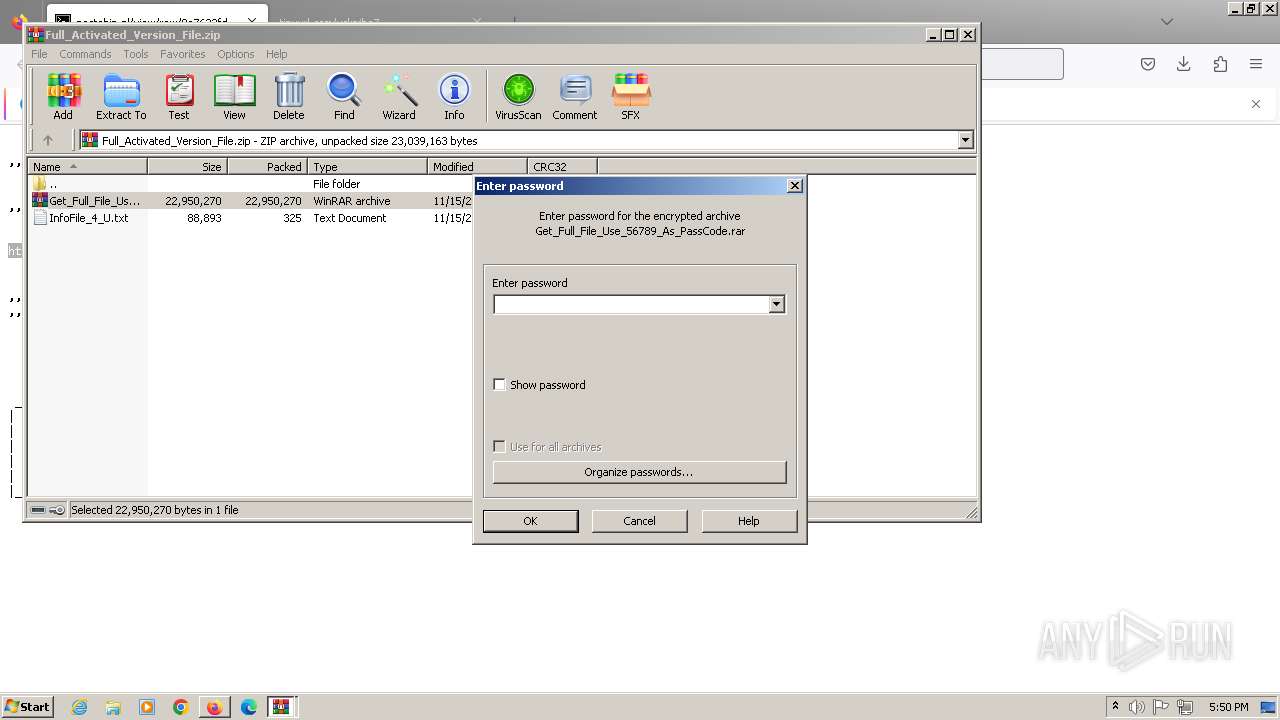Click the Extract To icon

click(121, 97)
